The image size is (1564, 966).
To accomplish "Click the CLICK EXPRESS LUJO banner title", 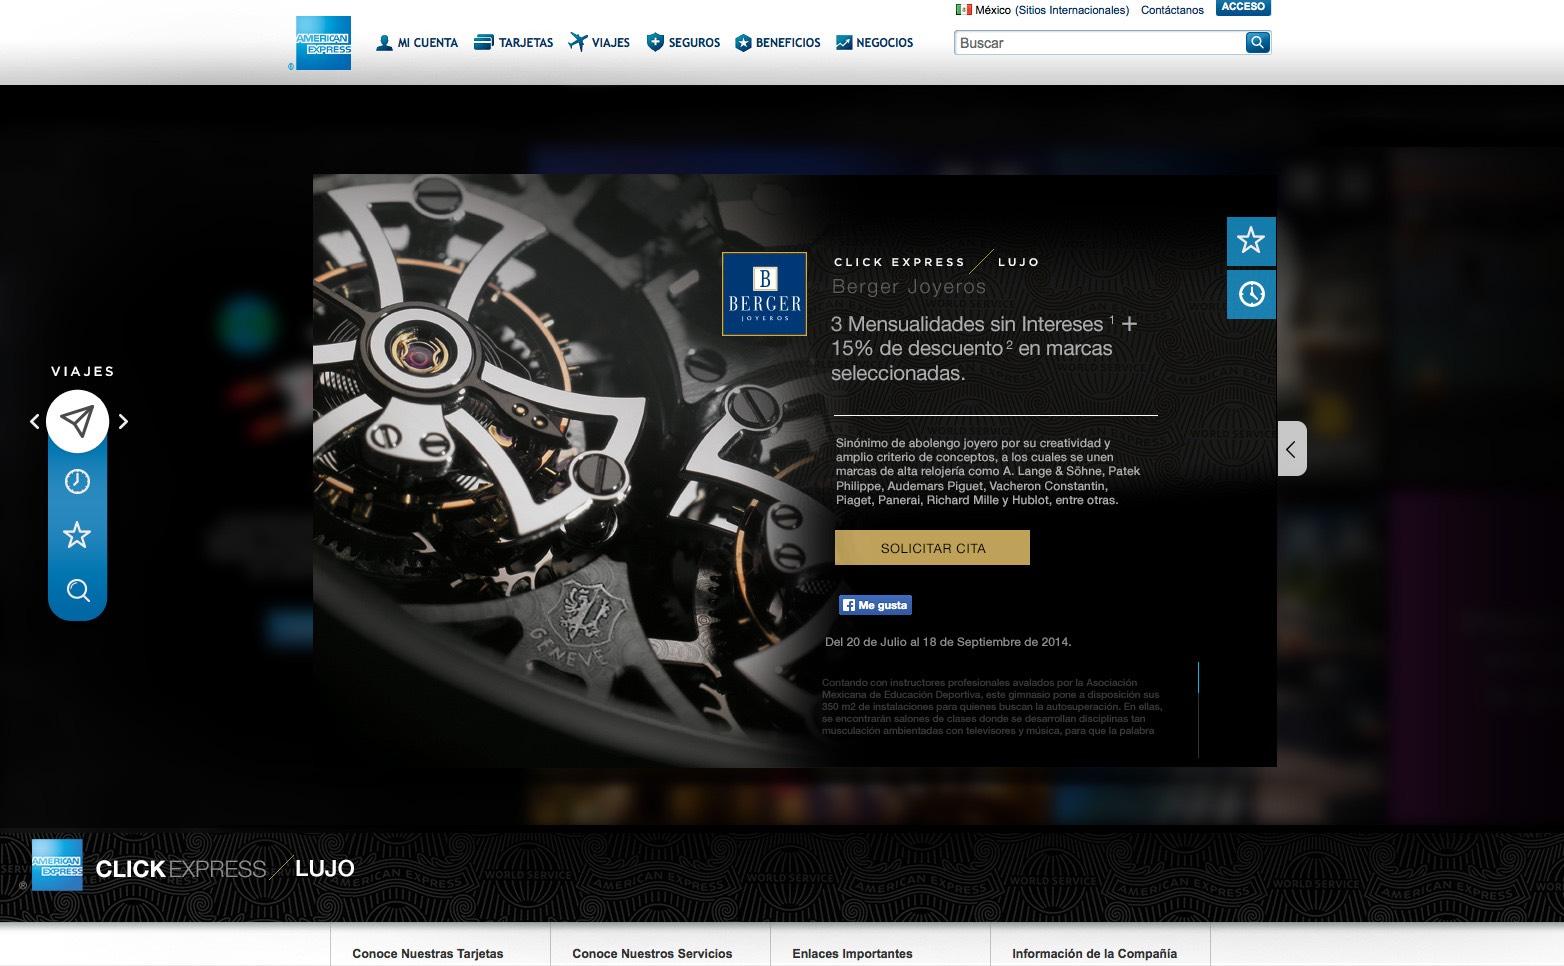I will click(225, 868).
